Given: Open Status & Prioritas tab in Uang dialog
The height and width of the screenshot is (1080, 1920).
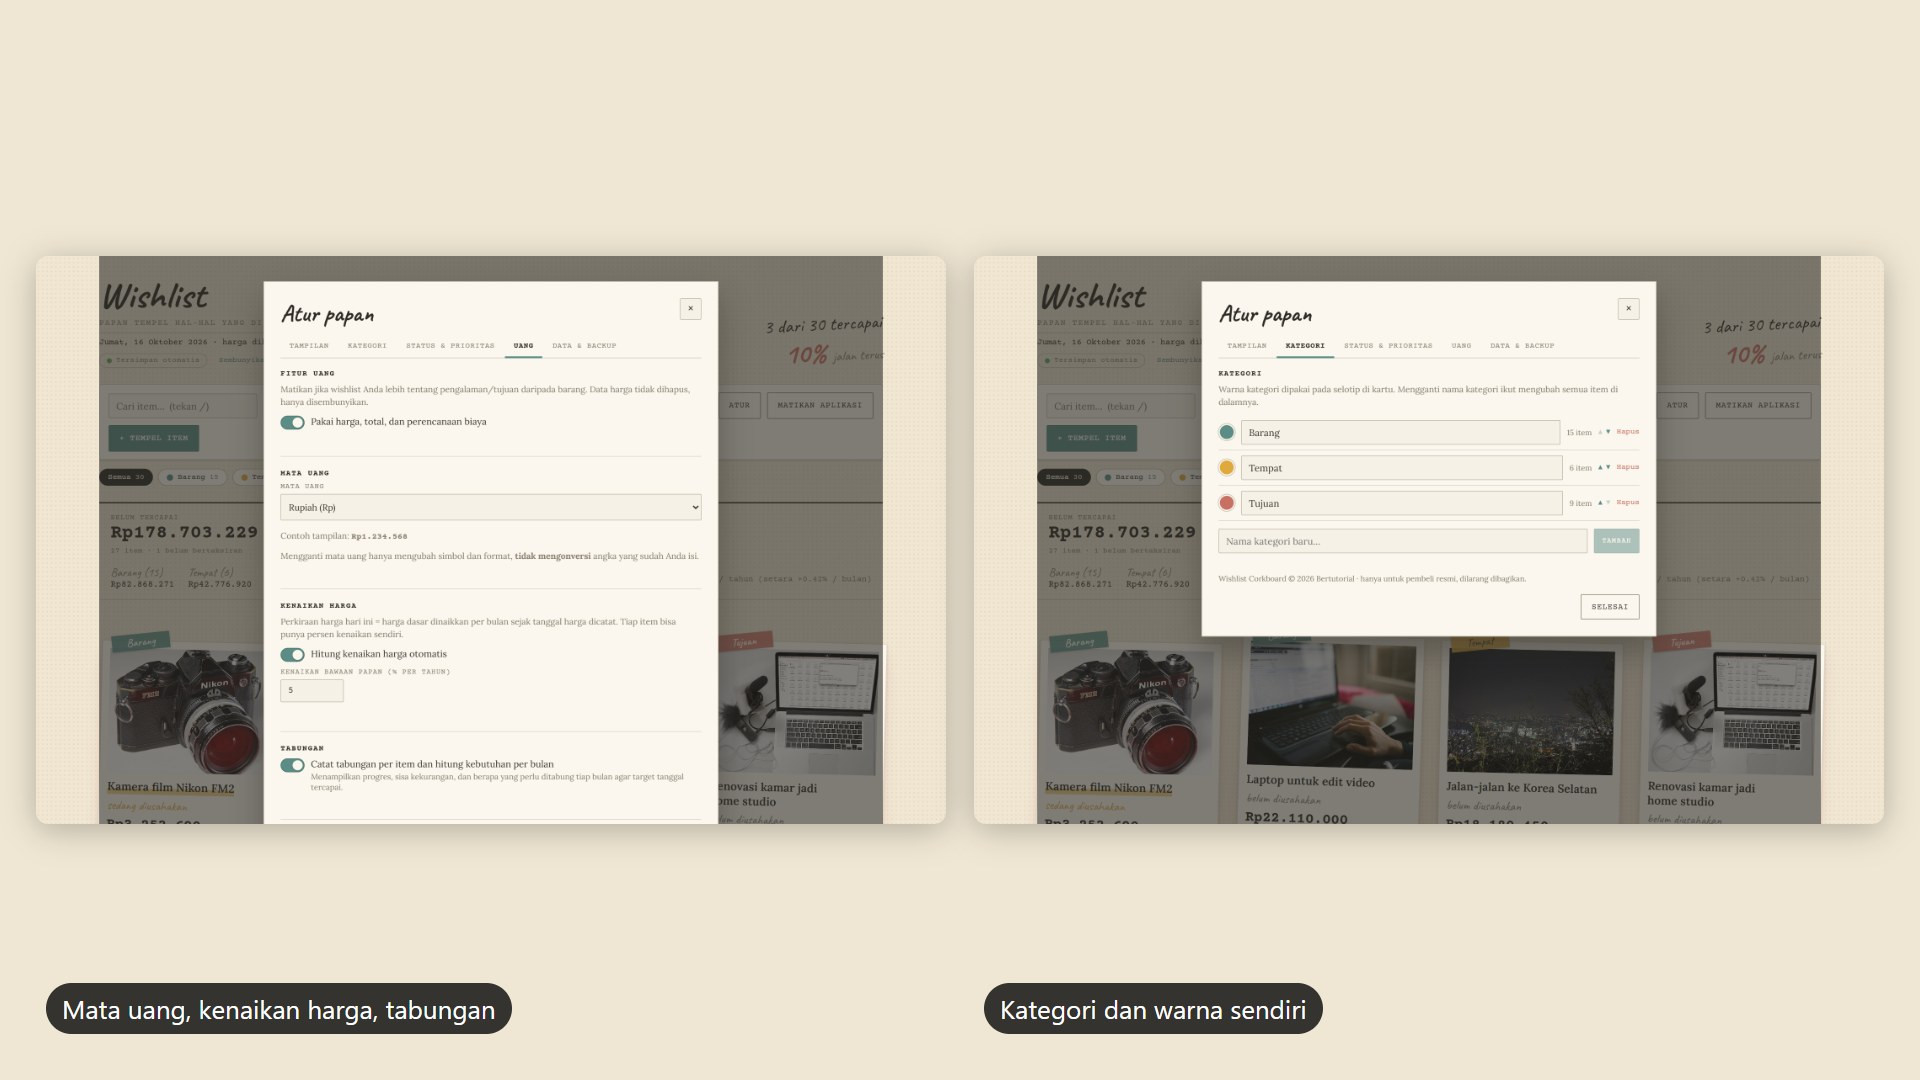Looking at the screenshot, I should click(450, 346).
